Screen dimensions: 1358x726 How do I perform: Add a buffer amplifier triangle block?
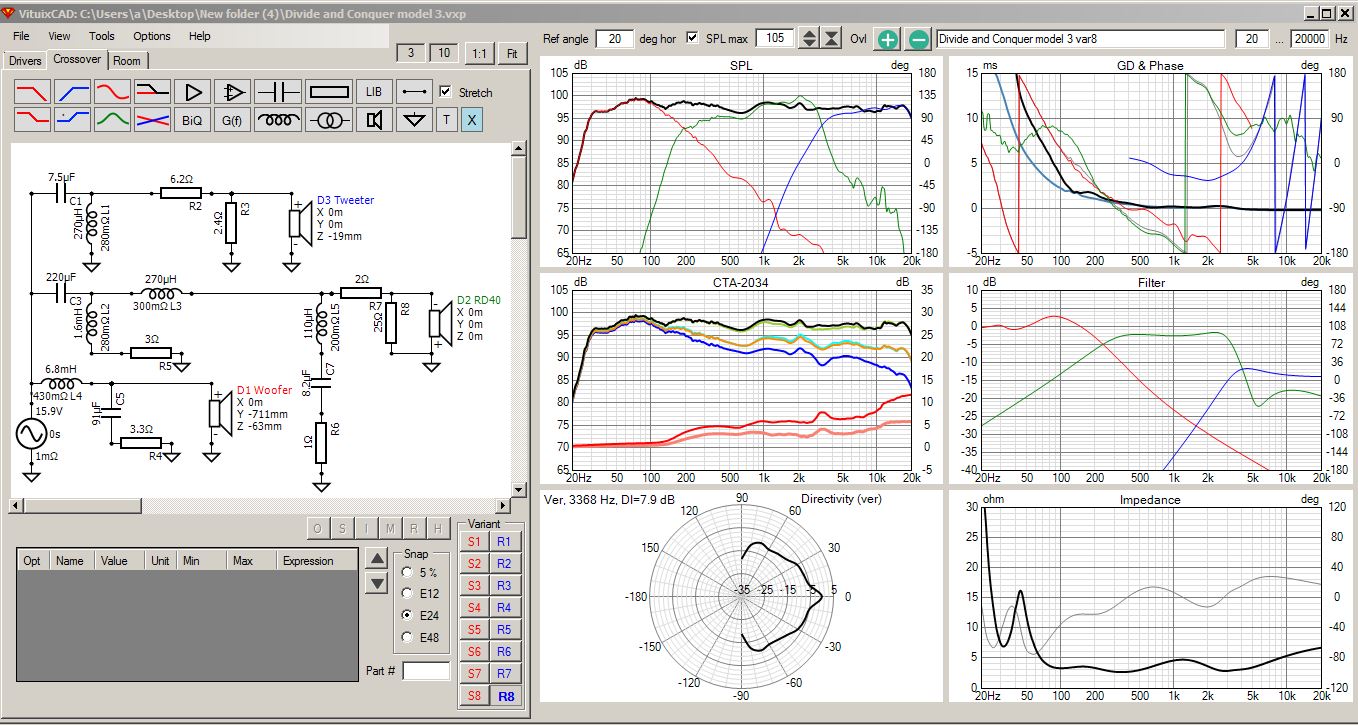tap(192, 92)
